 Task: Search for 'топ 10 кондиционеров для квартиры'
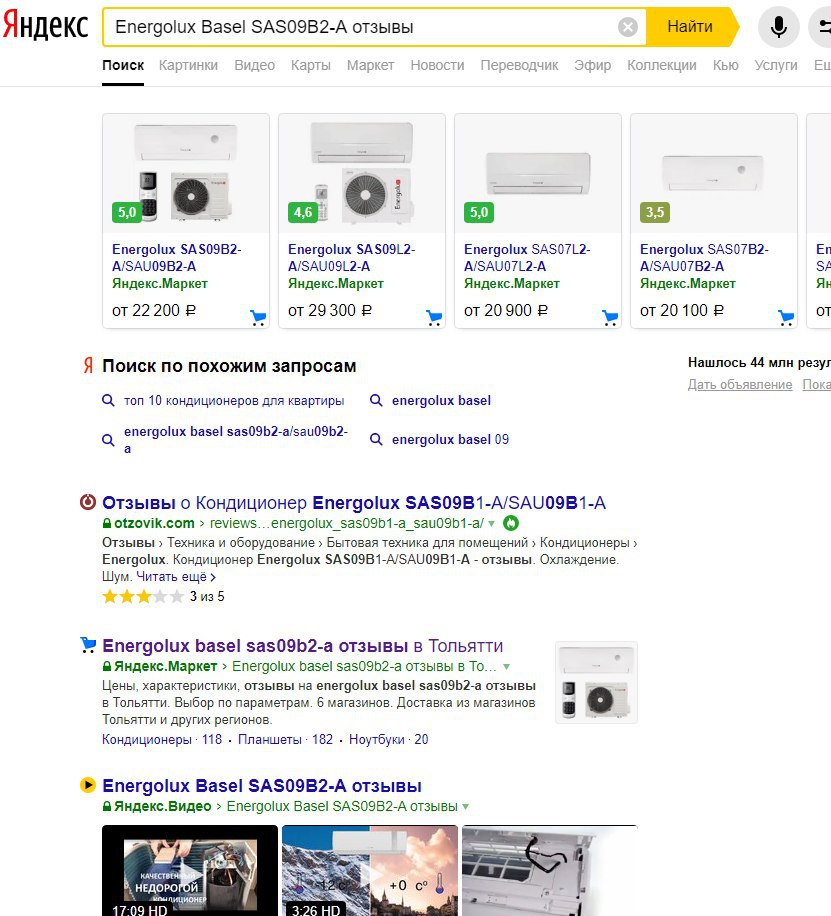[234, 401]
